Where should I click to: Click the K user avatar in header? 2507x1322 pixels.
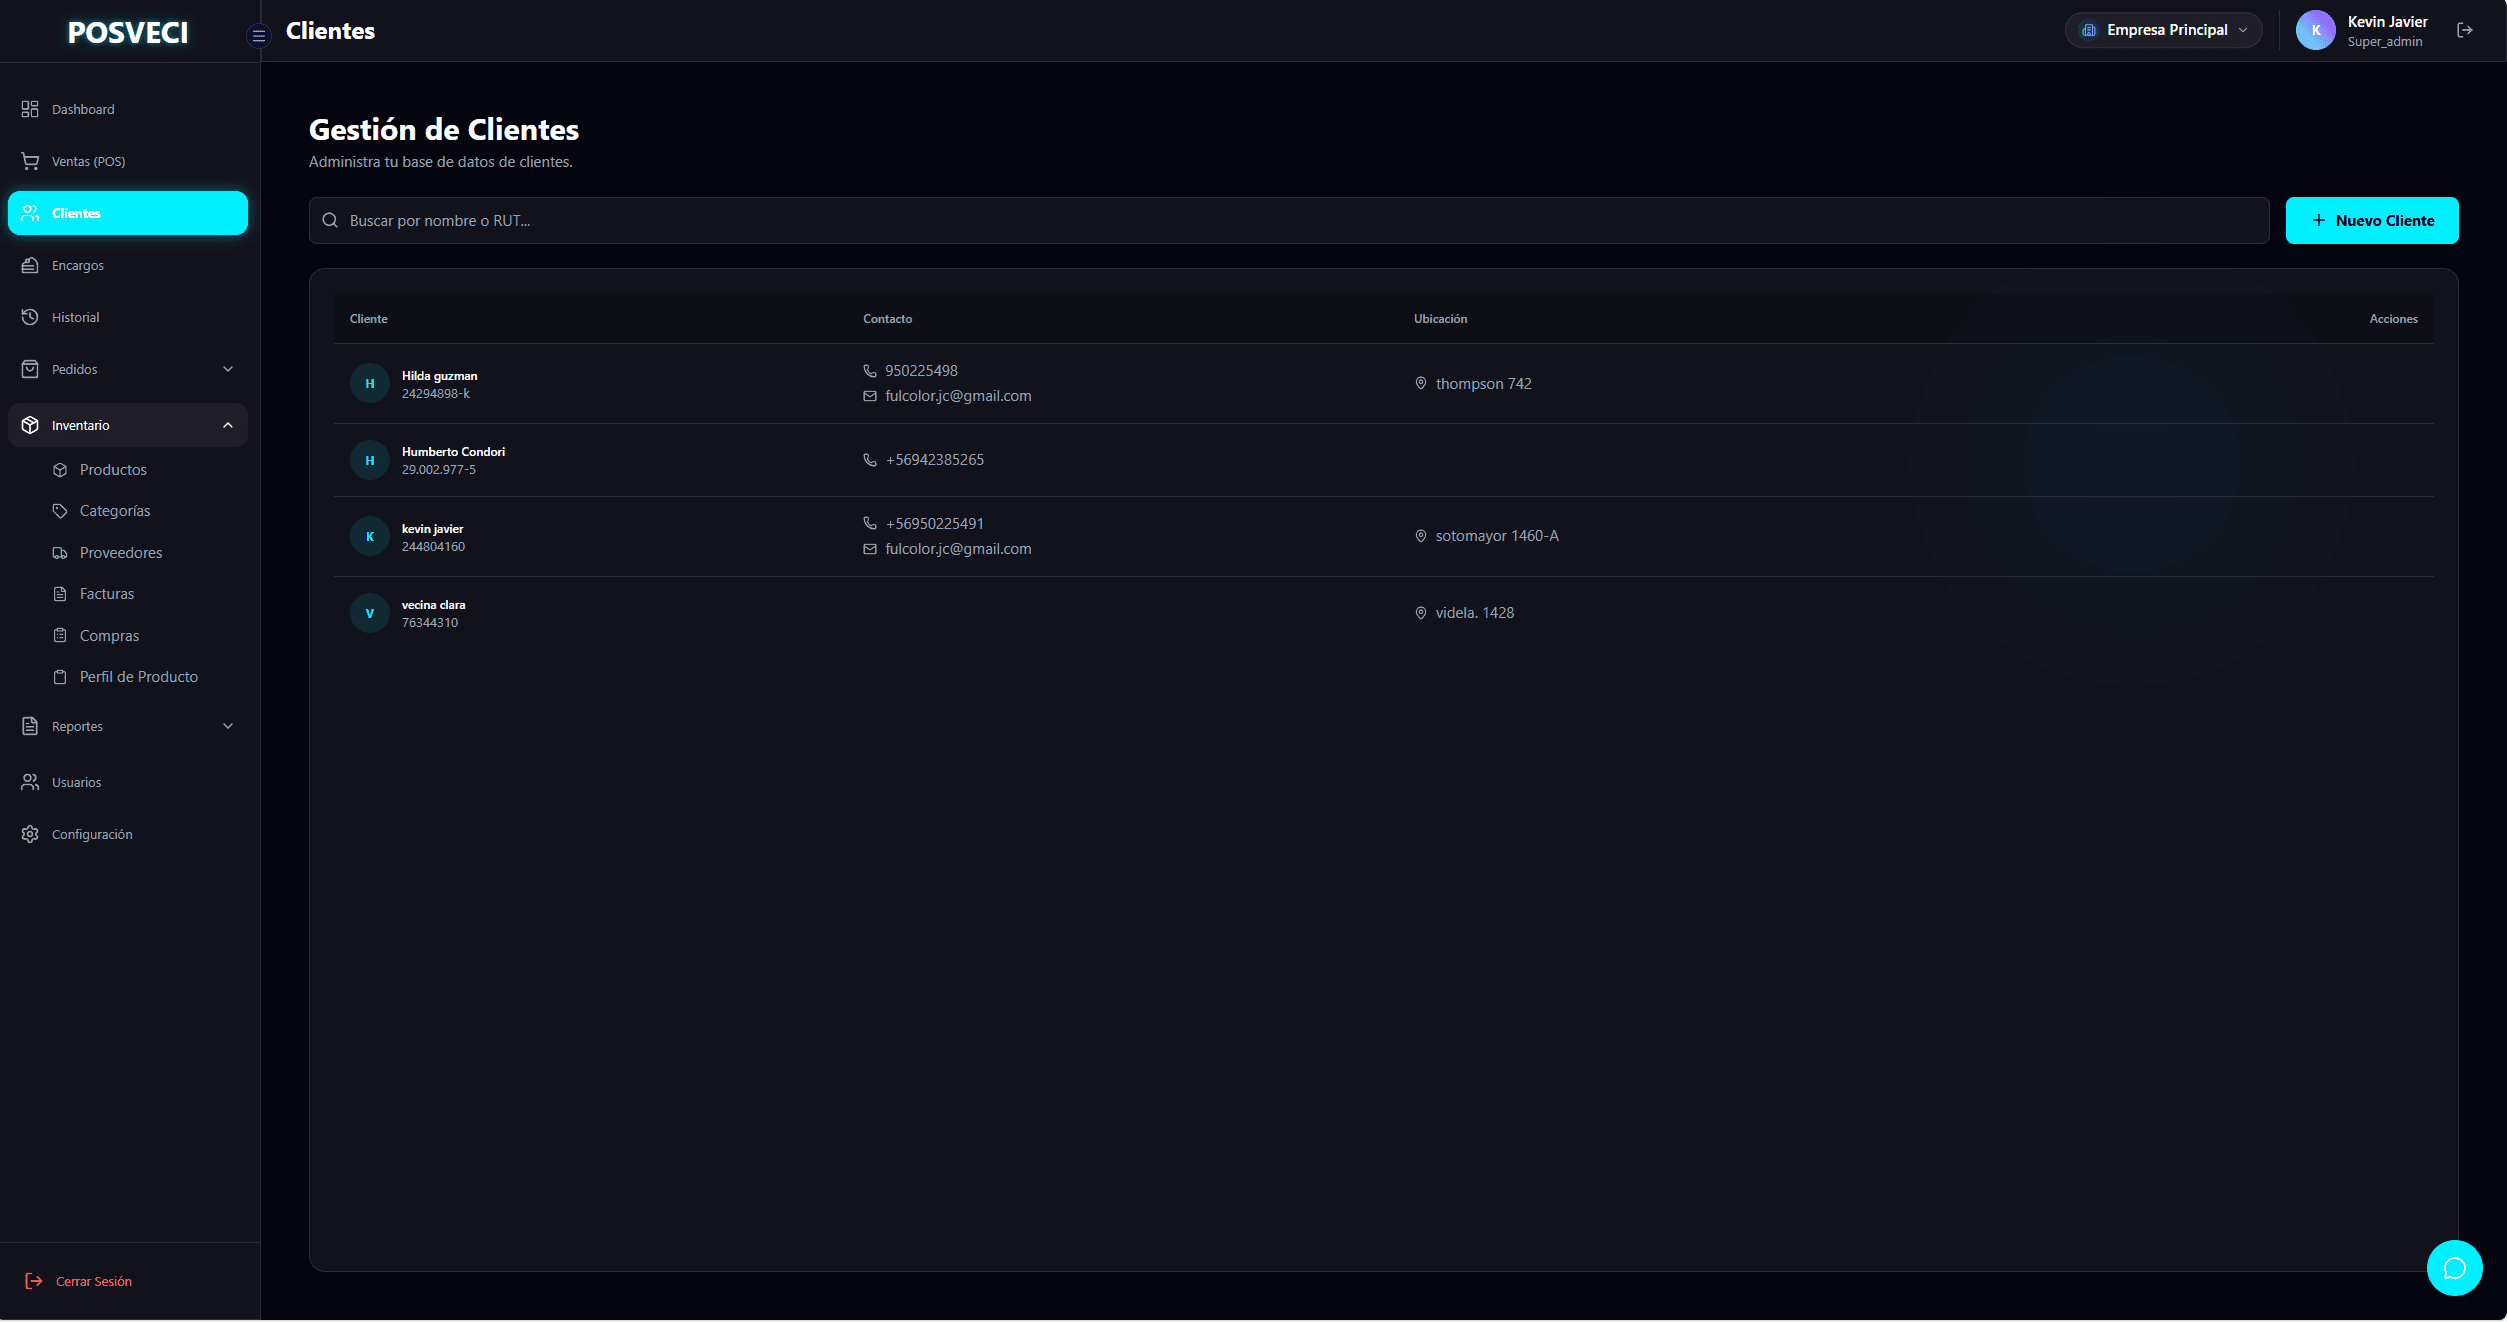[2315, 30]
